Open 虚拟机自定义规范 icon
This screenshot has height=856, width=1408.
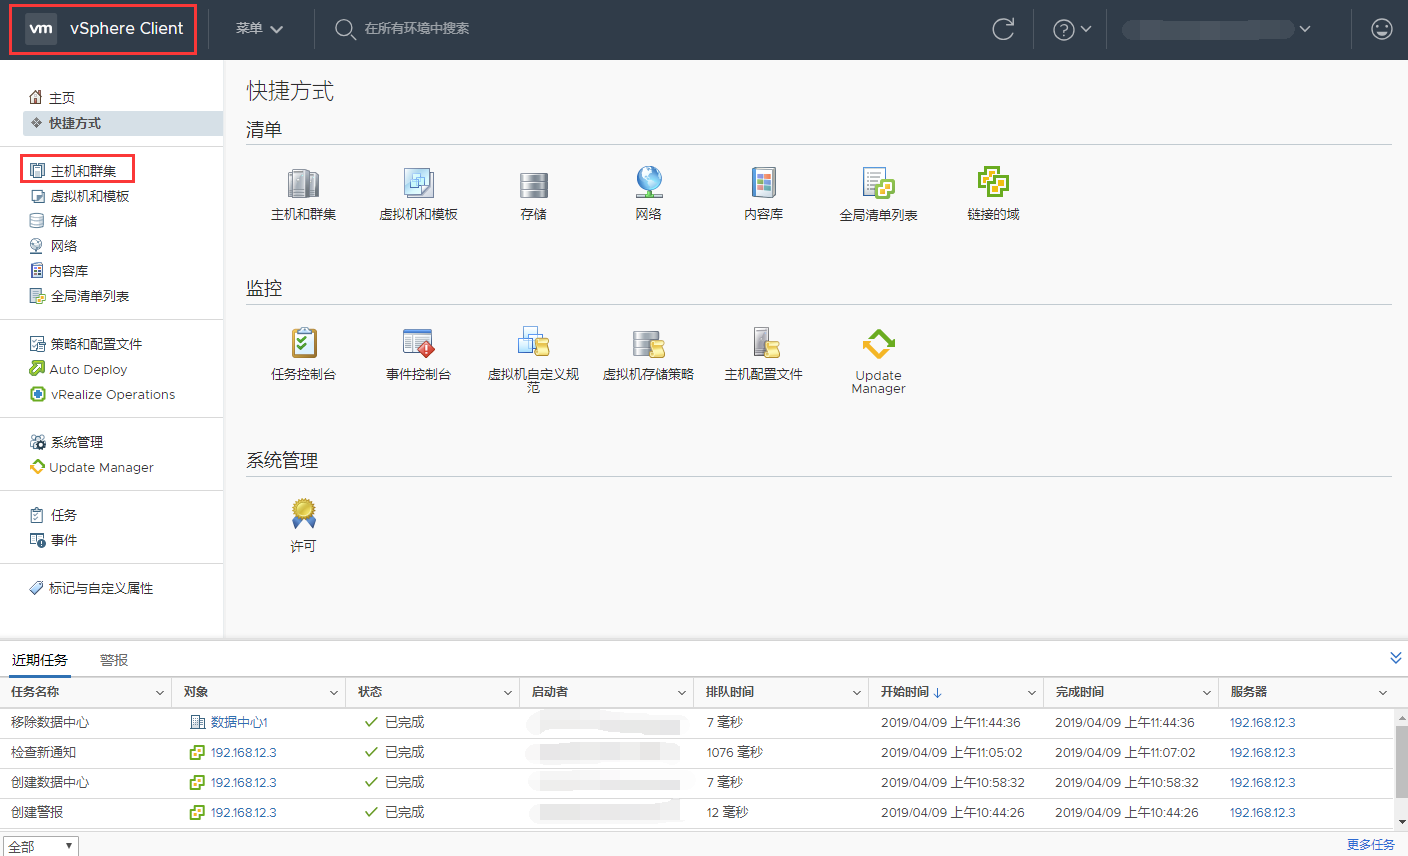click(533, 342)
